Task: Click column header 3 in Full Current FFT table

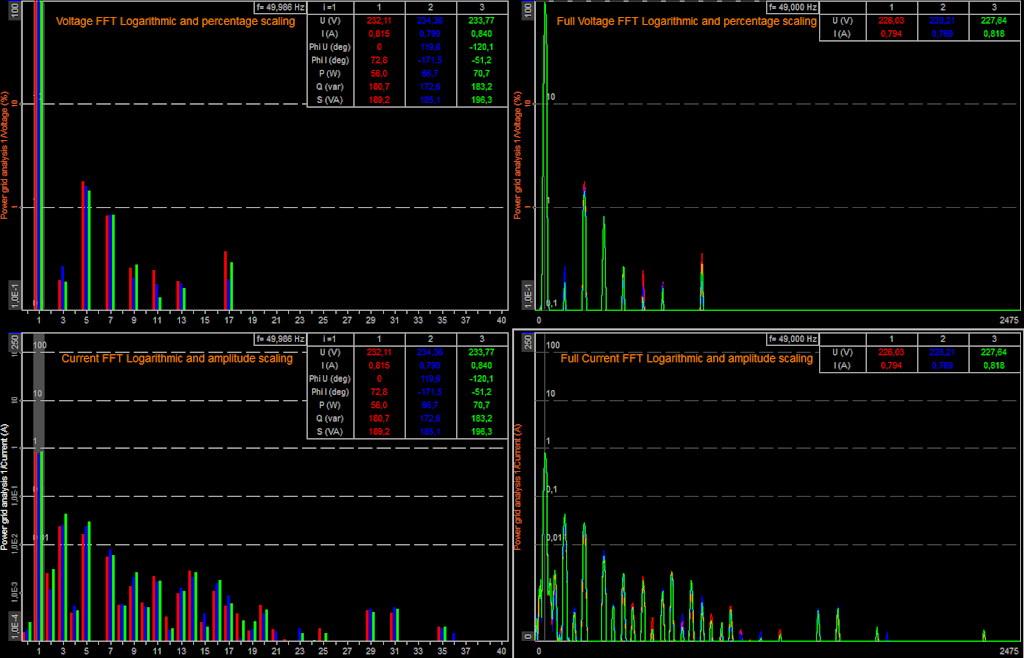Action: 994,339
